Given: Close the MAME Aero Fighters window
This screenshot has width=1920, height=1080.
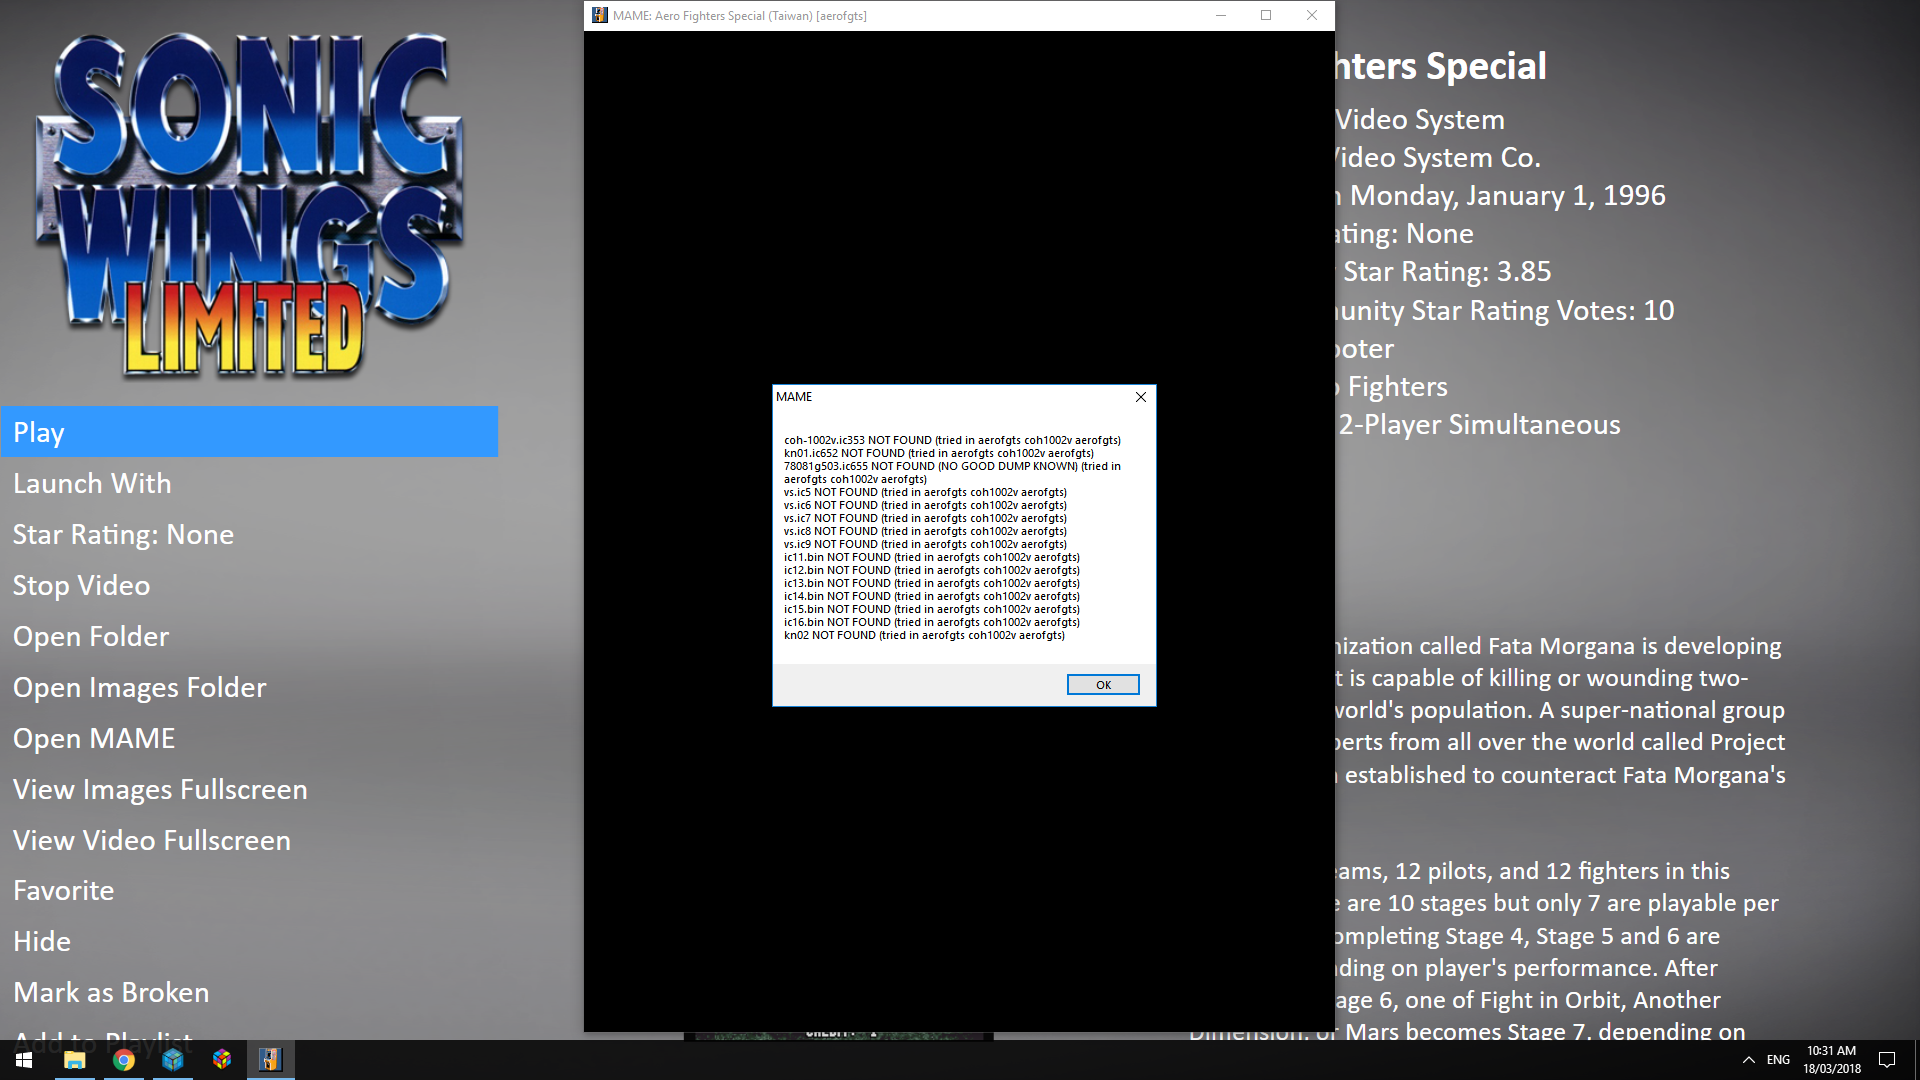Looking at the screenshot, I should point(1312,15).
